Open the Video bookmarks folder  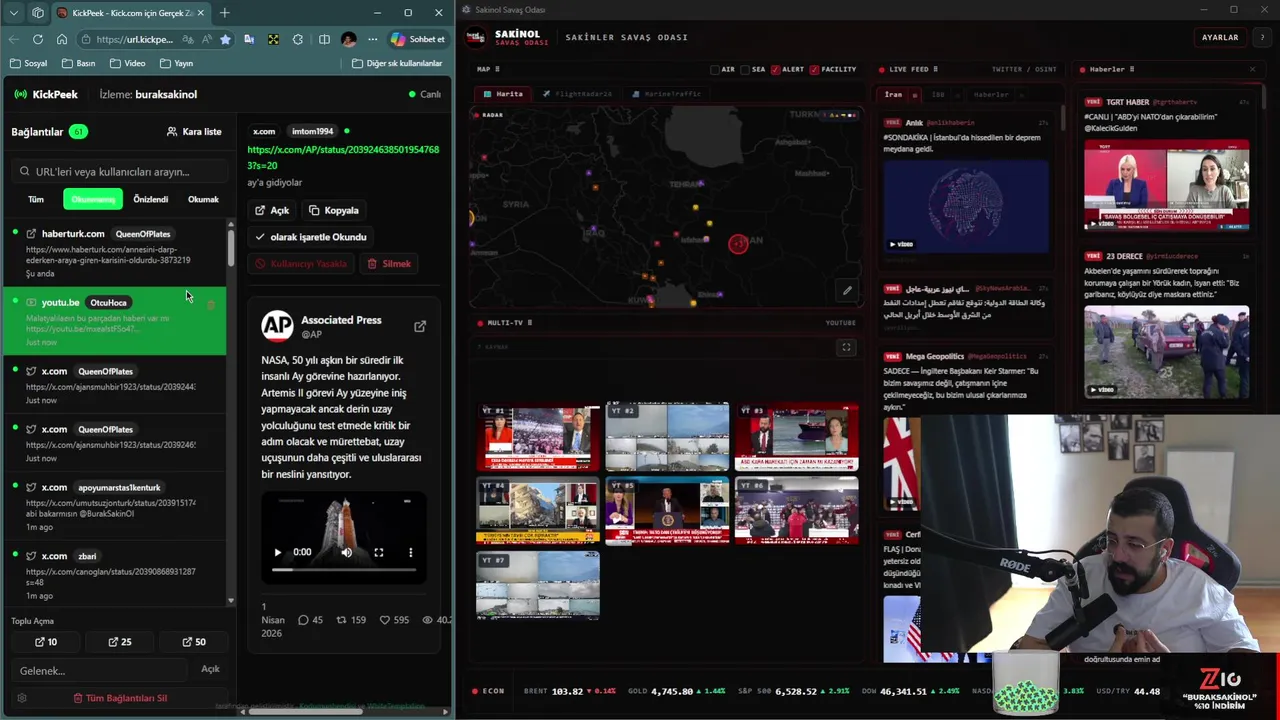click(x=127, y=63)
